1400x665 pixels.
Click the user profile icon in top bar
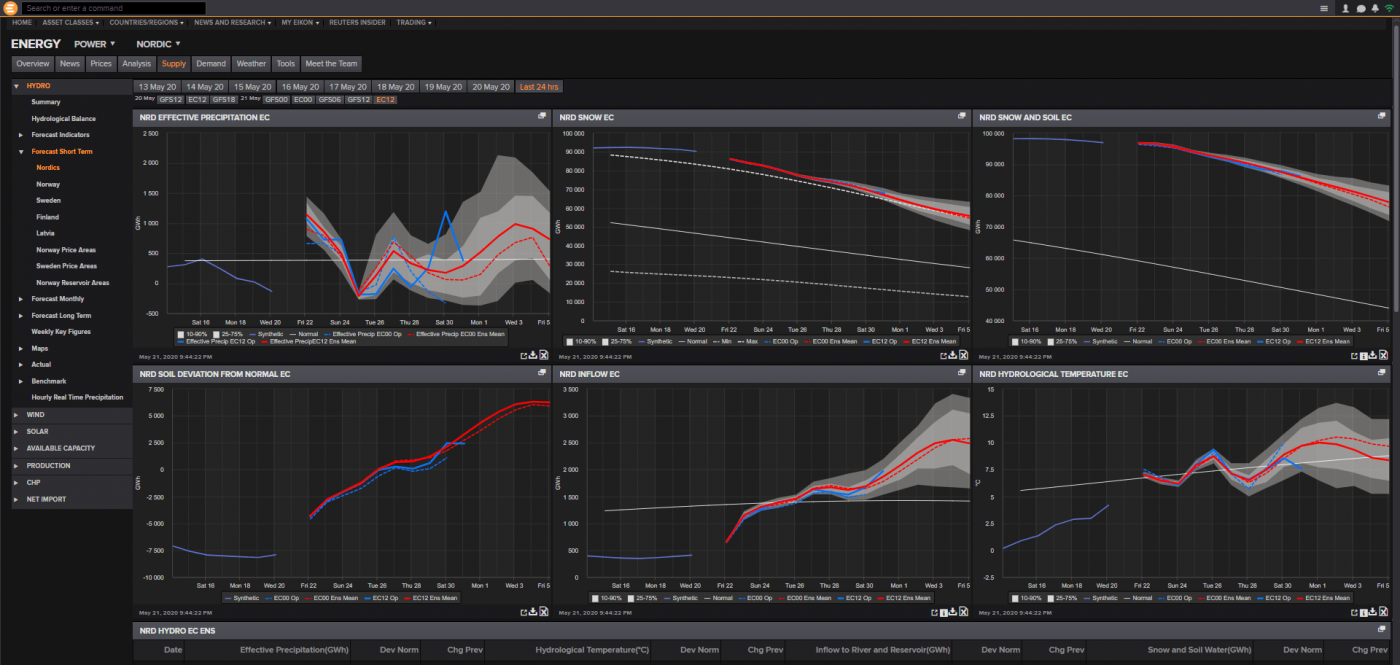1345,7
